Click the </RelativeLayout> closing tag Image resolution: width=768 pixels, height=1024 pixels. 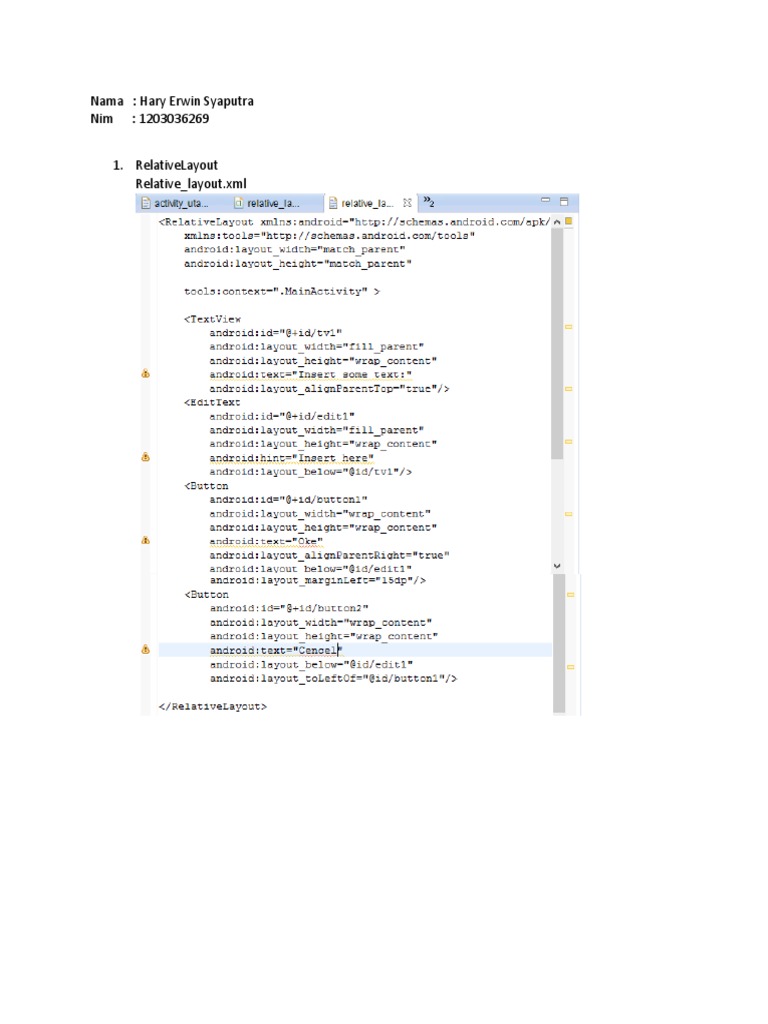point(212,707)
